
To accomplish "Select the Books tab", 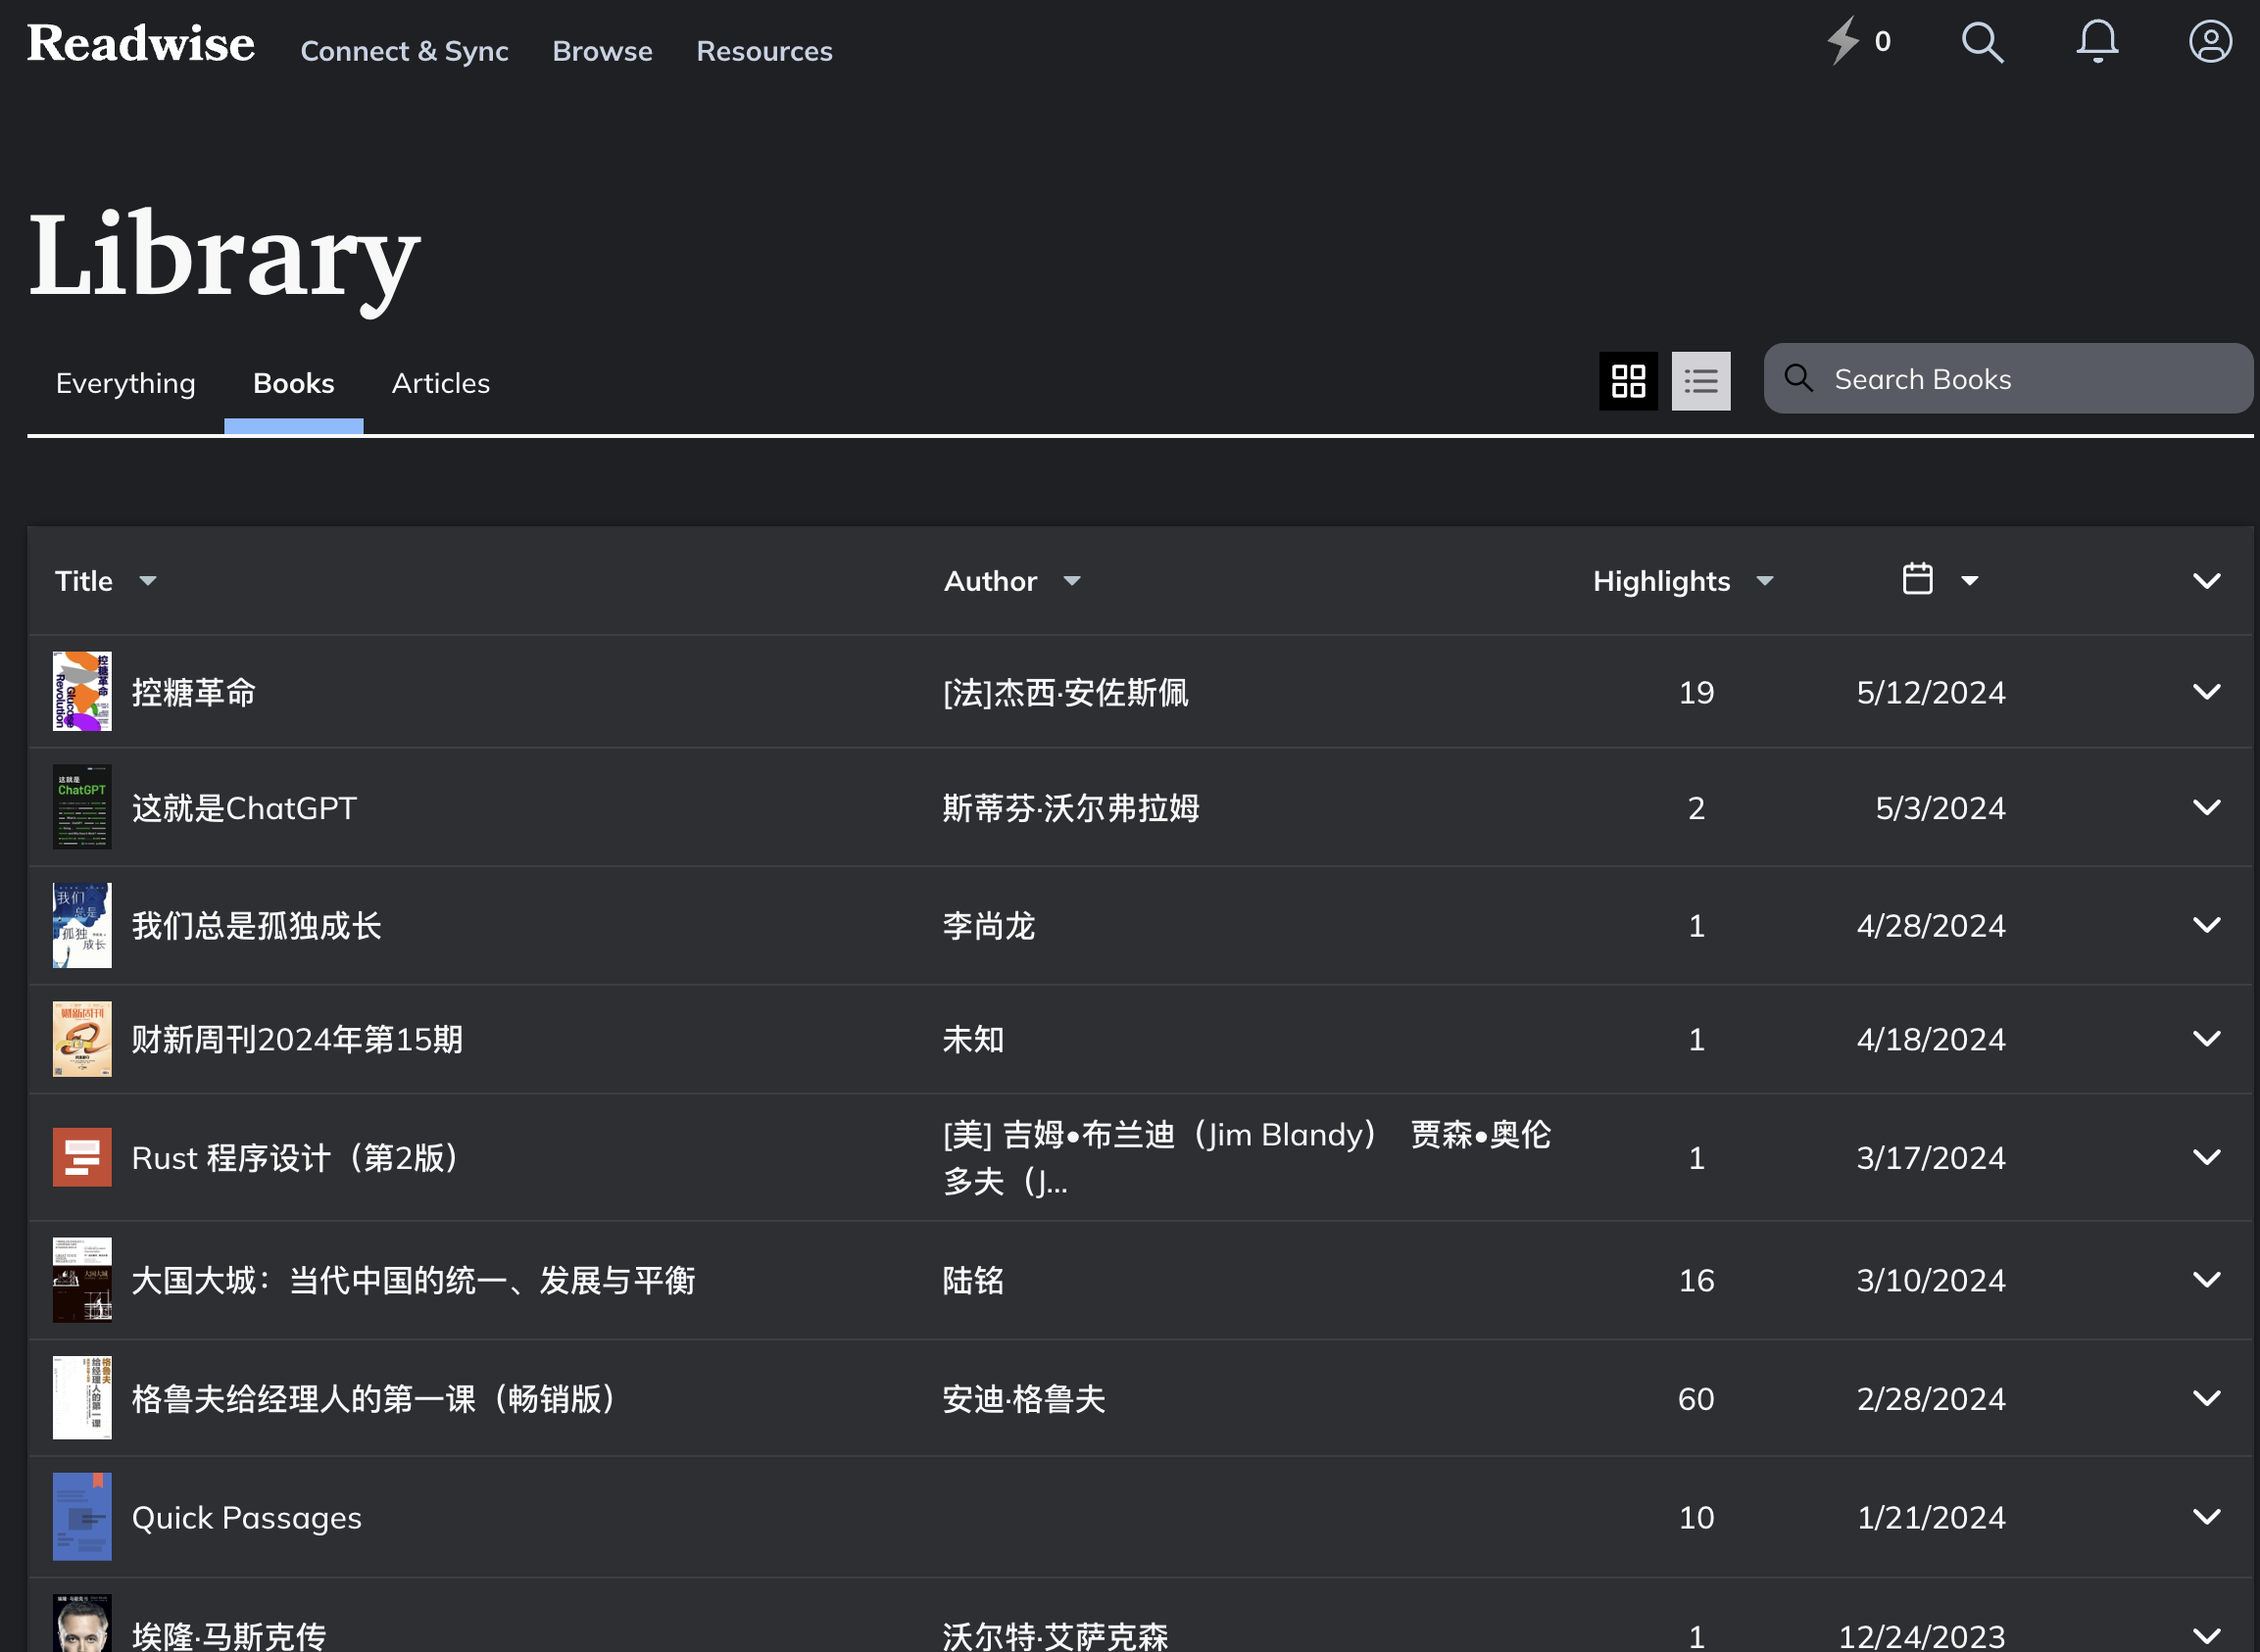I will point(293,383).
